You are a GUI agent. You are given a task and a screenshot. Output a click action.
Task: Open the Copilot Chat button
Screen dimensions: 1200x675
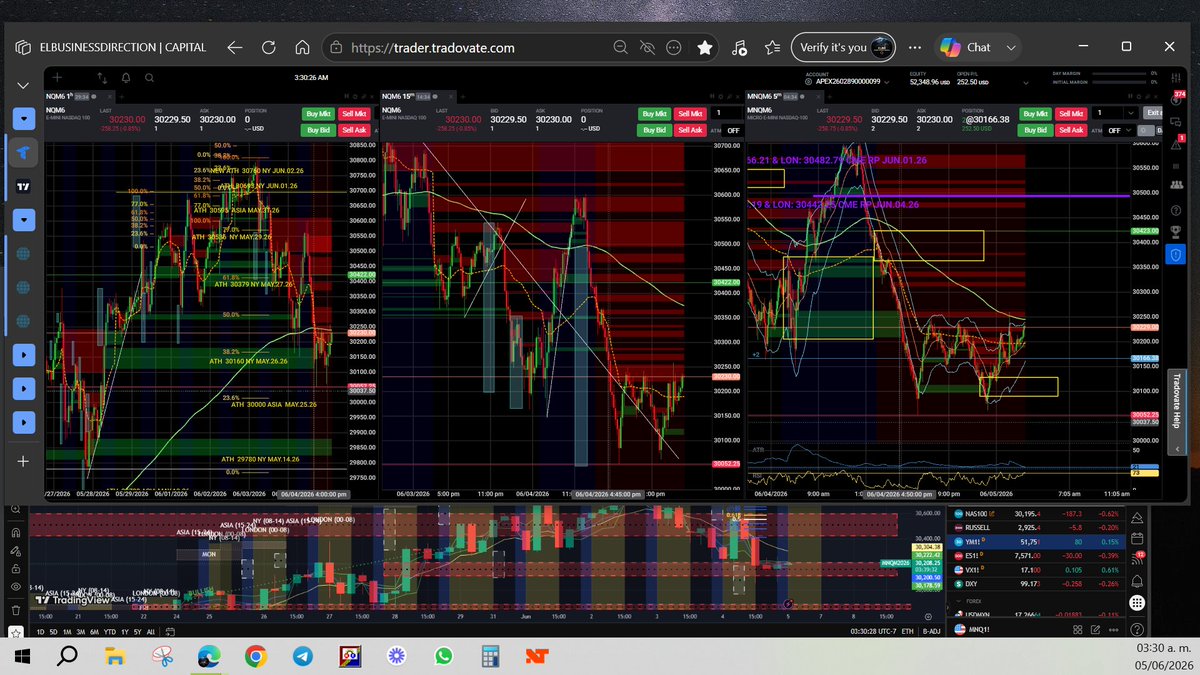pyautogui.click(x=978, y=47)
